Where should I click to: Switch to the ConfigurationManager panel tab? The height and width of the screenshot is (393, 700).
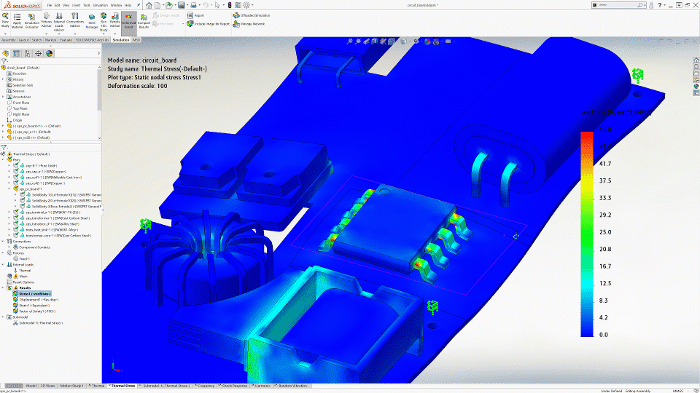27,54
